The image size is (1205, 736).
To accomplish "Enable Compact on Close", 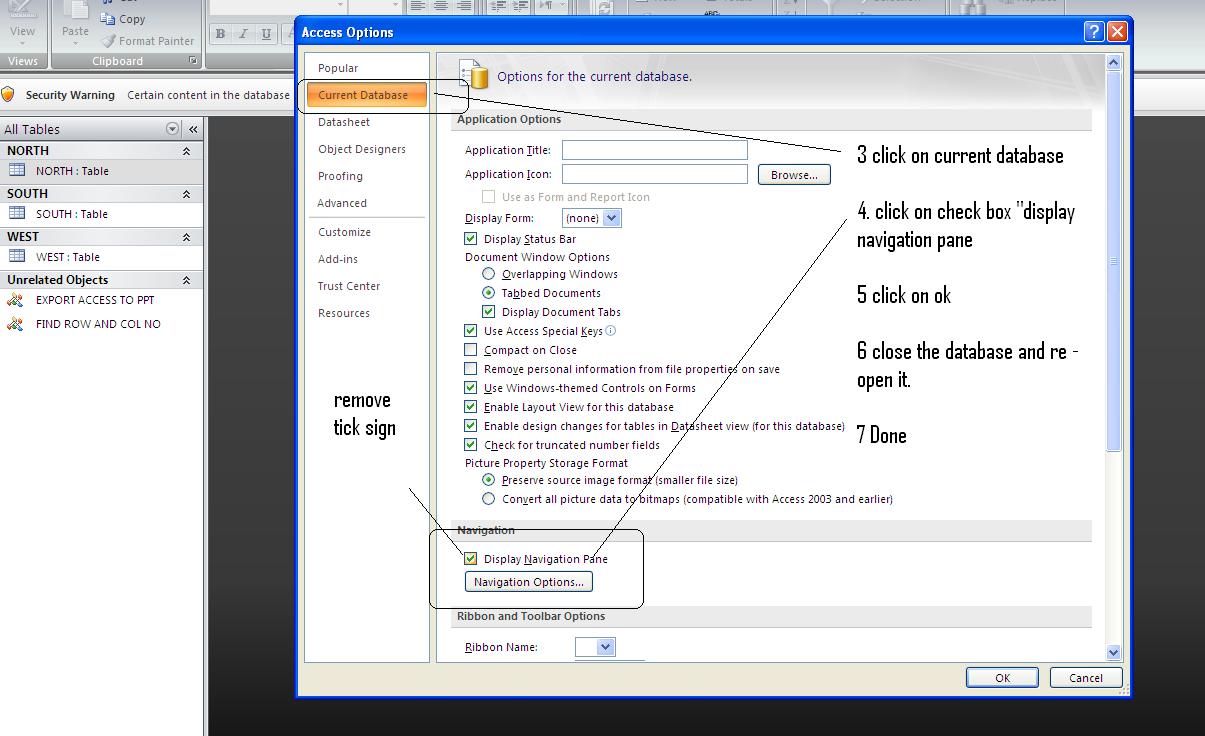I will (470, 350).
